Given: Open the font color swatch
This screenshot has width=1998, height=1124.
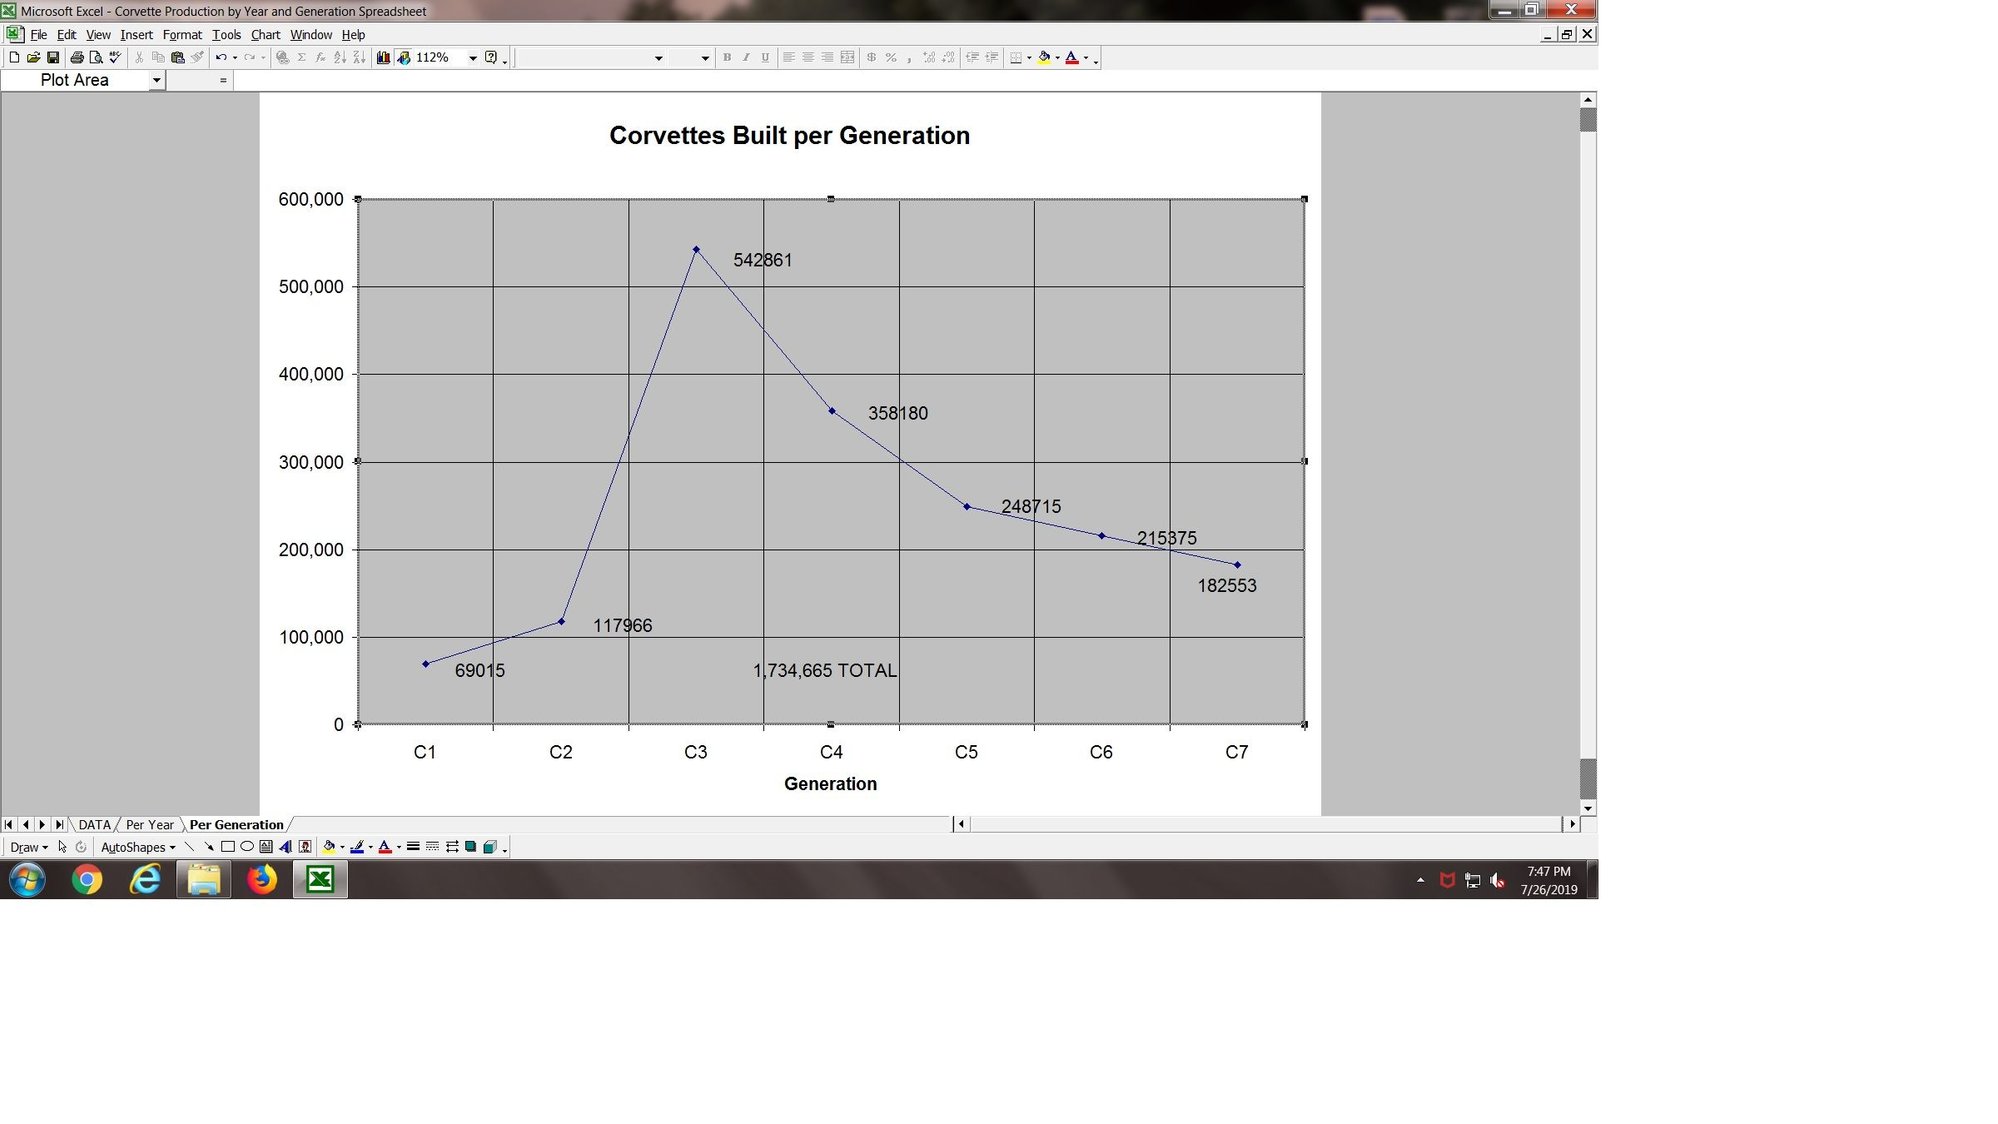Looking at the screenshot, I should tap(1071, 57).
